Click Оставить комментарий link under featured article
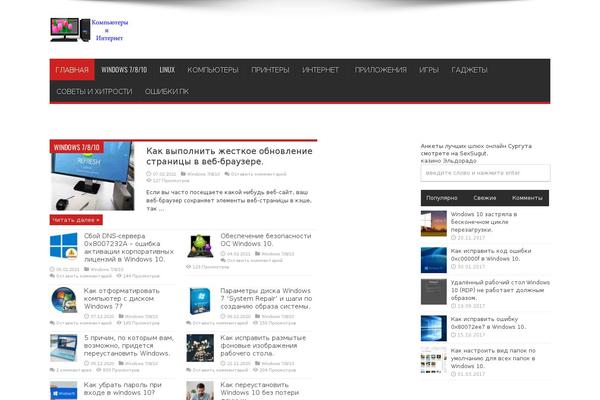The height and width of the screenshot is (400, 600). [x=259, y=174]
